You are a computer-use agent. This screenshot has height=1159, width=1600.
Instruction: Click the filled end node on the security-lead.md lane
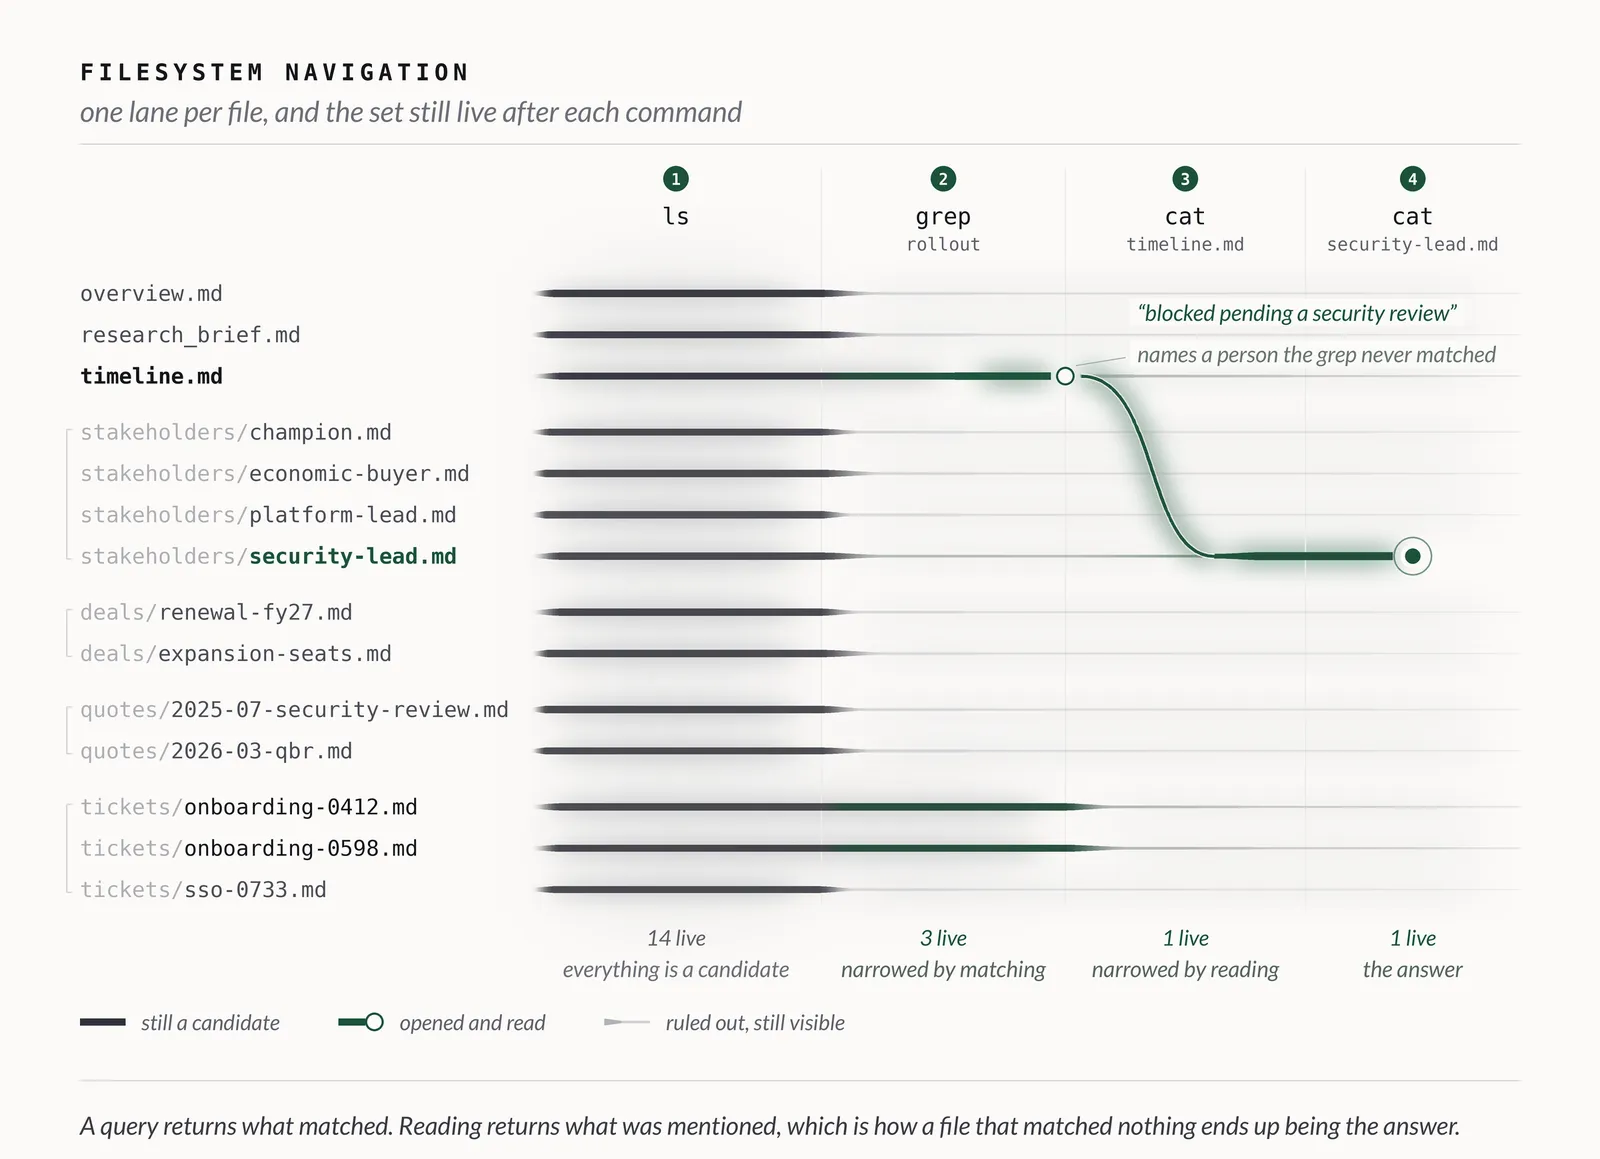click(1412, 556)
